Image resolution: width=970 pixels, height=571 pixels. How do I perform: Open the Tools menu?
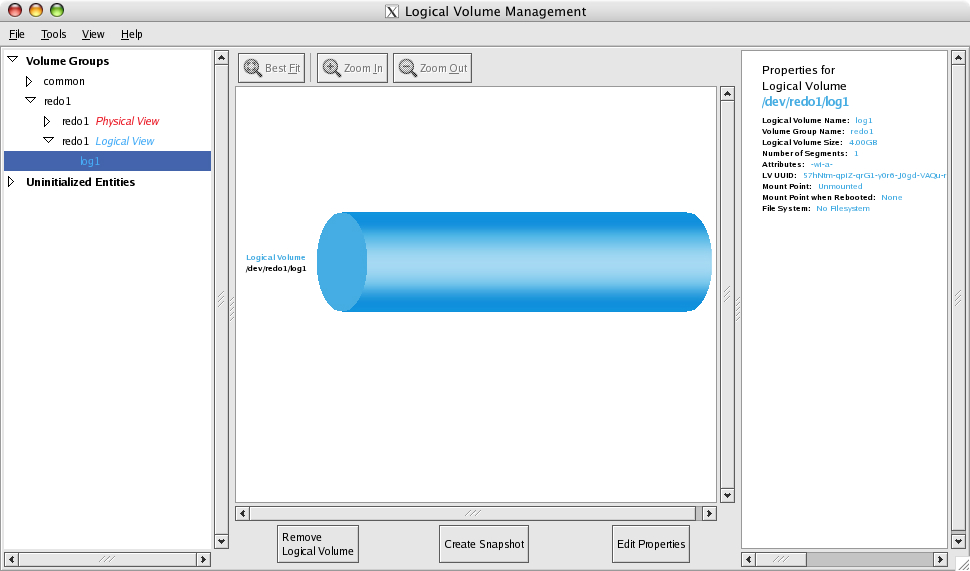53,34
